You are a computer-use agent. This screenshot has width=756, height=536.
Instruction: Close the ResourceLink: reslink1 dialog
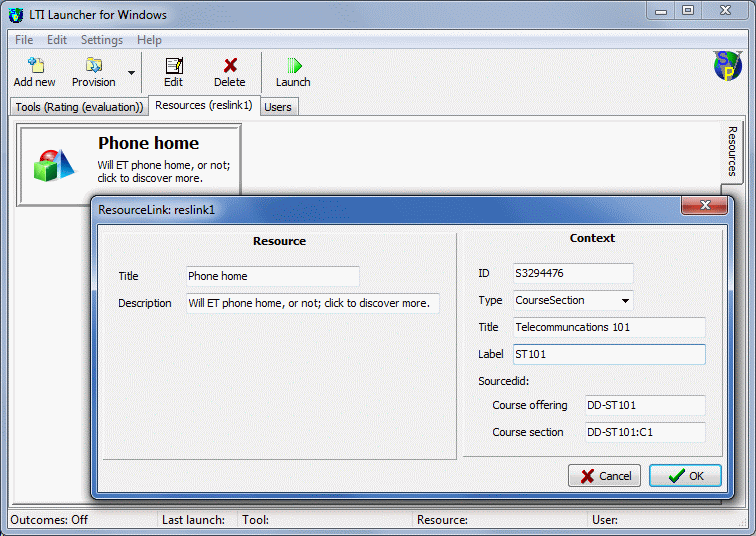click(x=704, y=205)
